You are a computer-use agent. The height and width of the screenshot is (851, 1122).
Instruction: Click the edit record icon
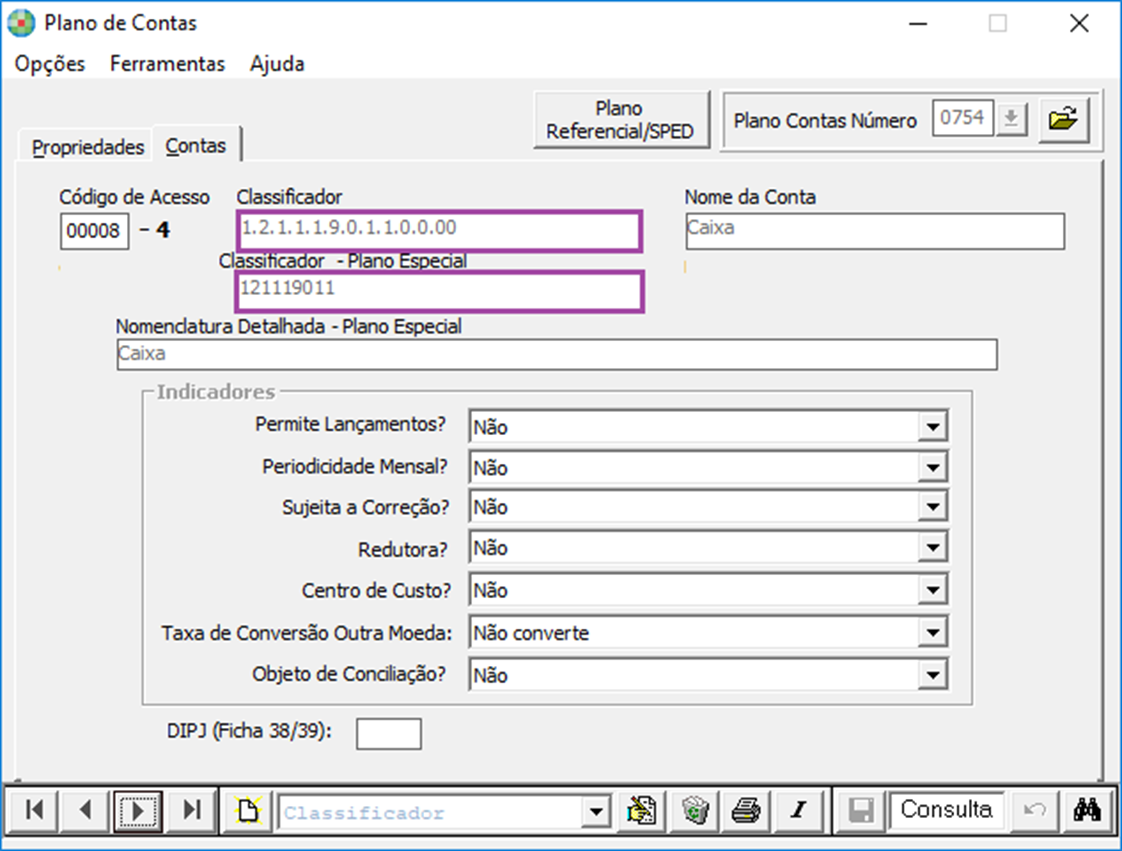tap(641, 810)
